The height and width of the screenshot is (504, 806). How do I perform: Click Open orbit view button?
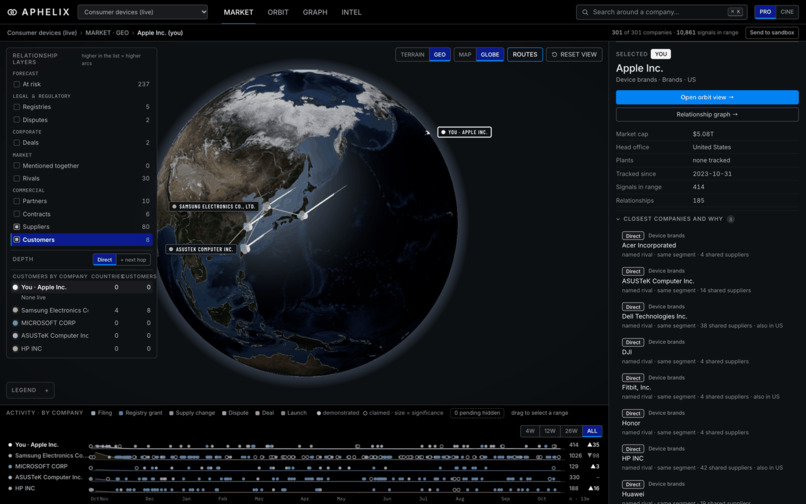pos(707,97)
